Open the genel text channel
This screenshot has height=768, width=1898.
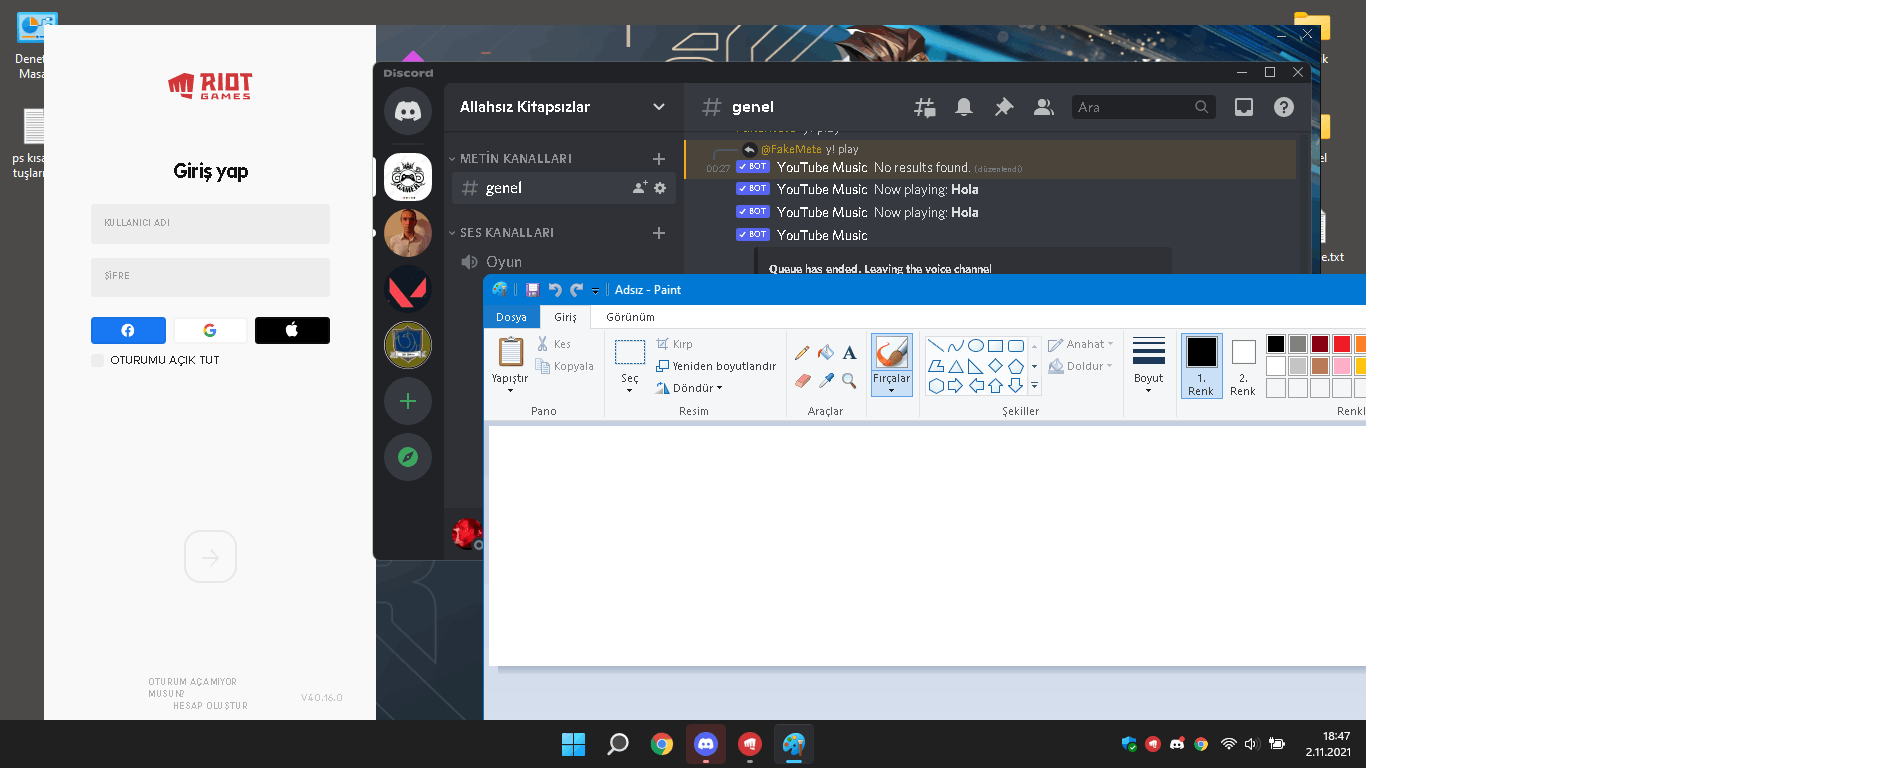[563, 188]
